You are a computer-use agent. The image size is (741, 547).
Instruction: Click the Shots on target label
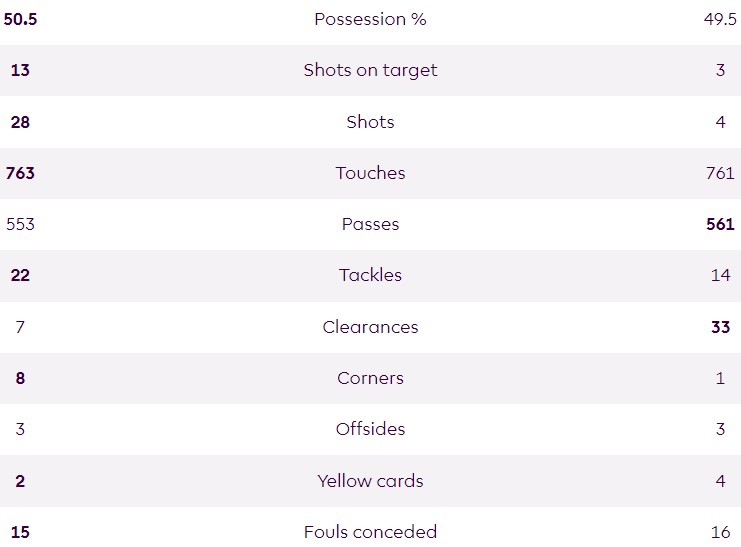[370, 70]
